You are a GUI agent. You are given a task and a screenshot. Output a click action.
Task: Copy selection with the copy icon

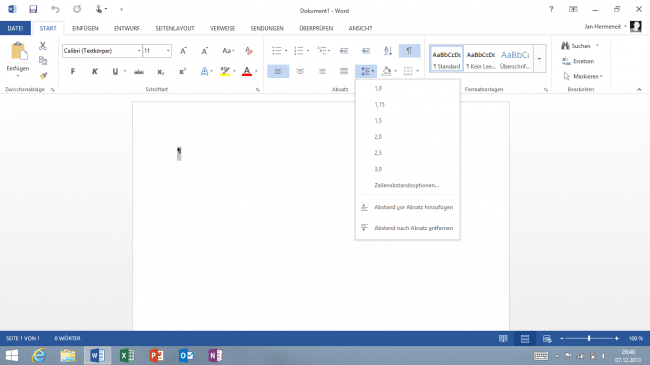(x=43, y=61)
